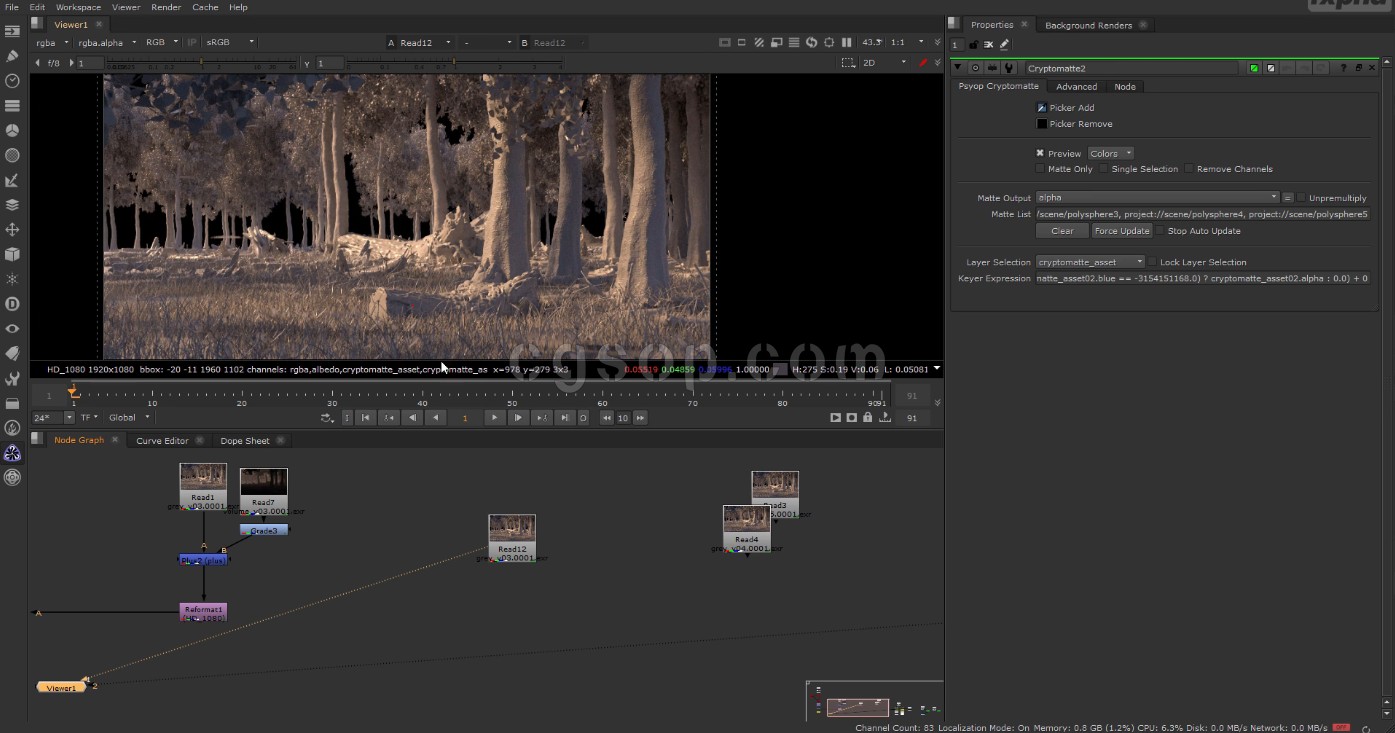Click the Transform nodes move icon

click(x=12, y=230)
